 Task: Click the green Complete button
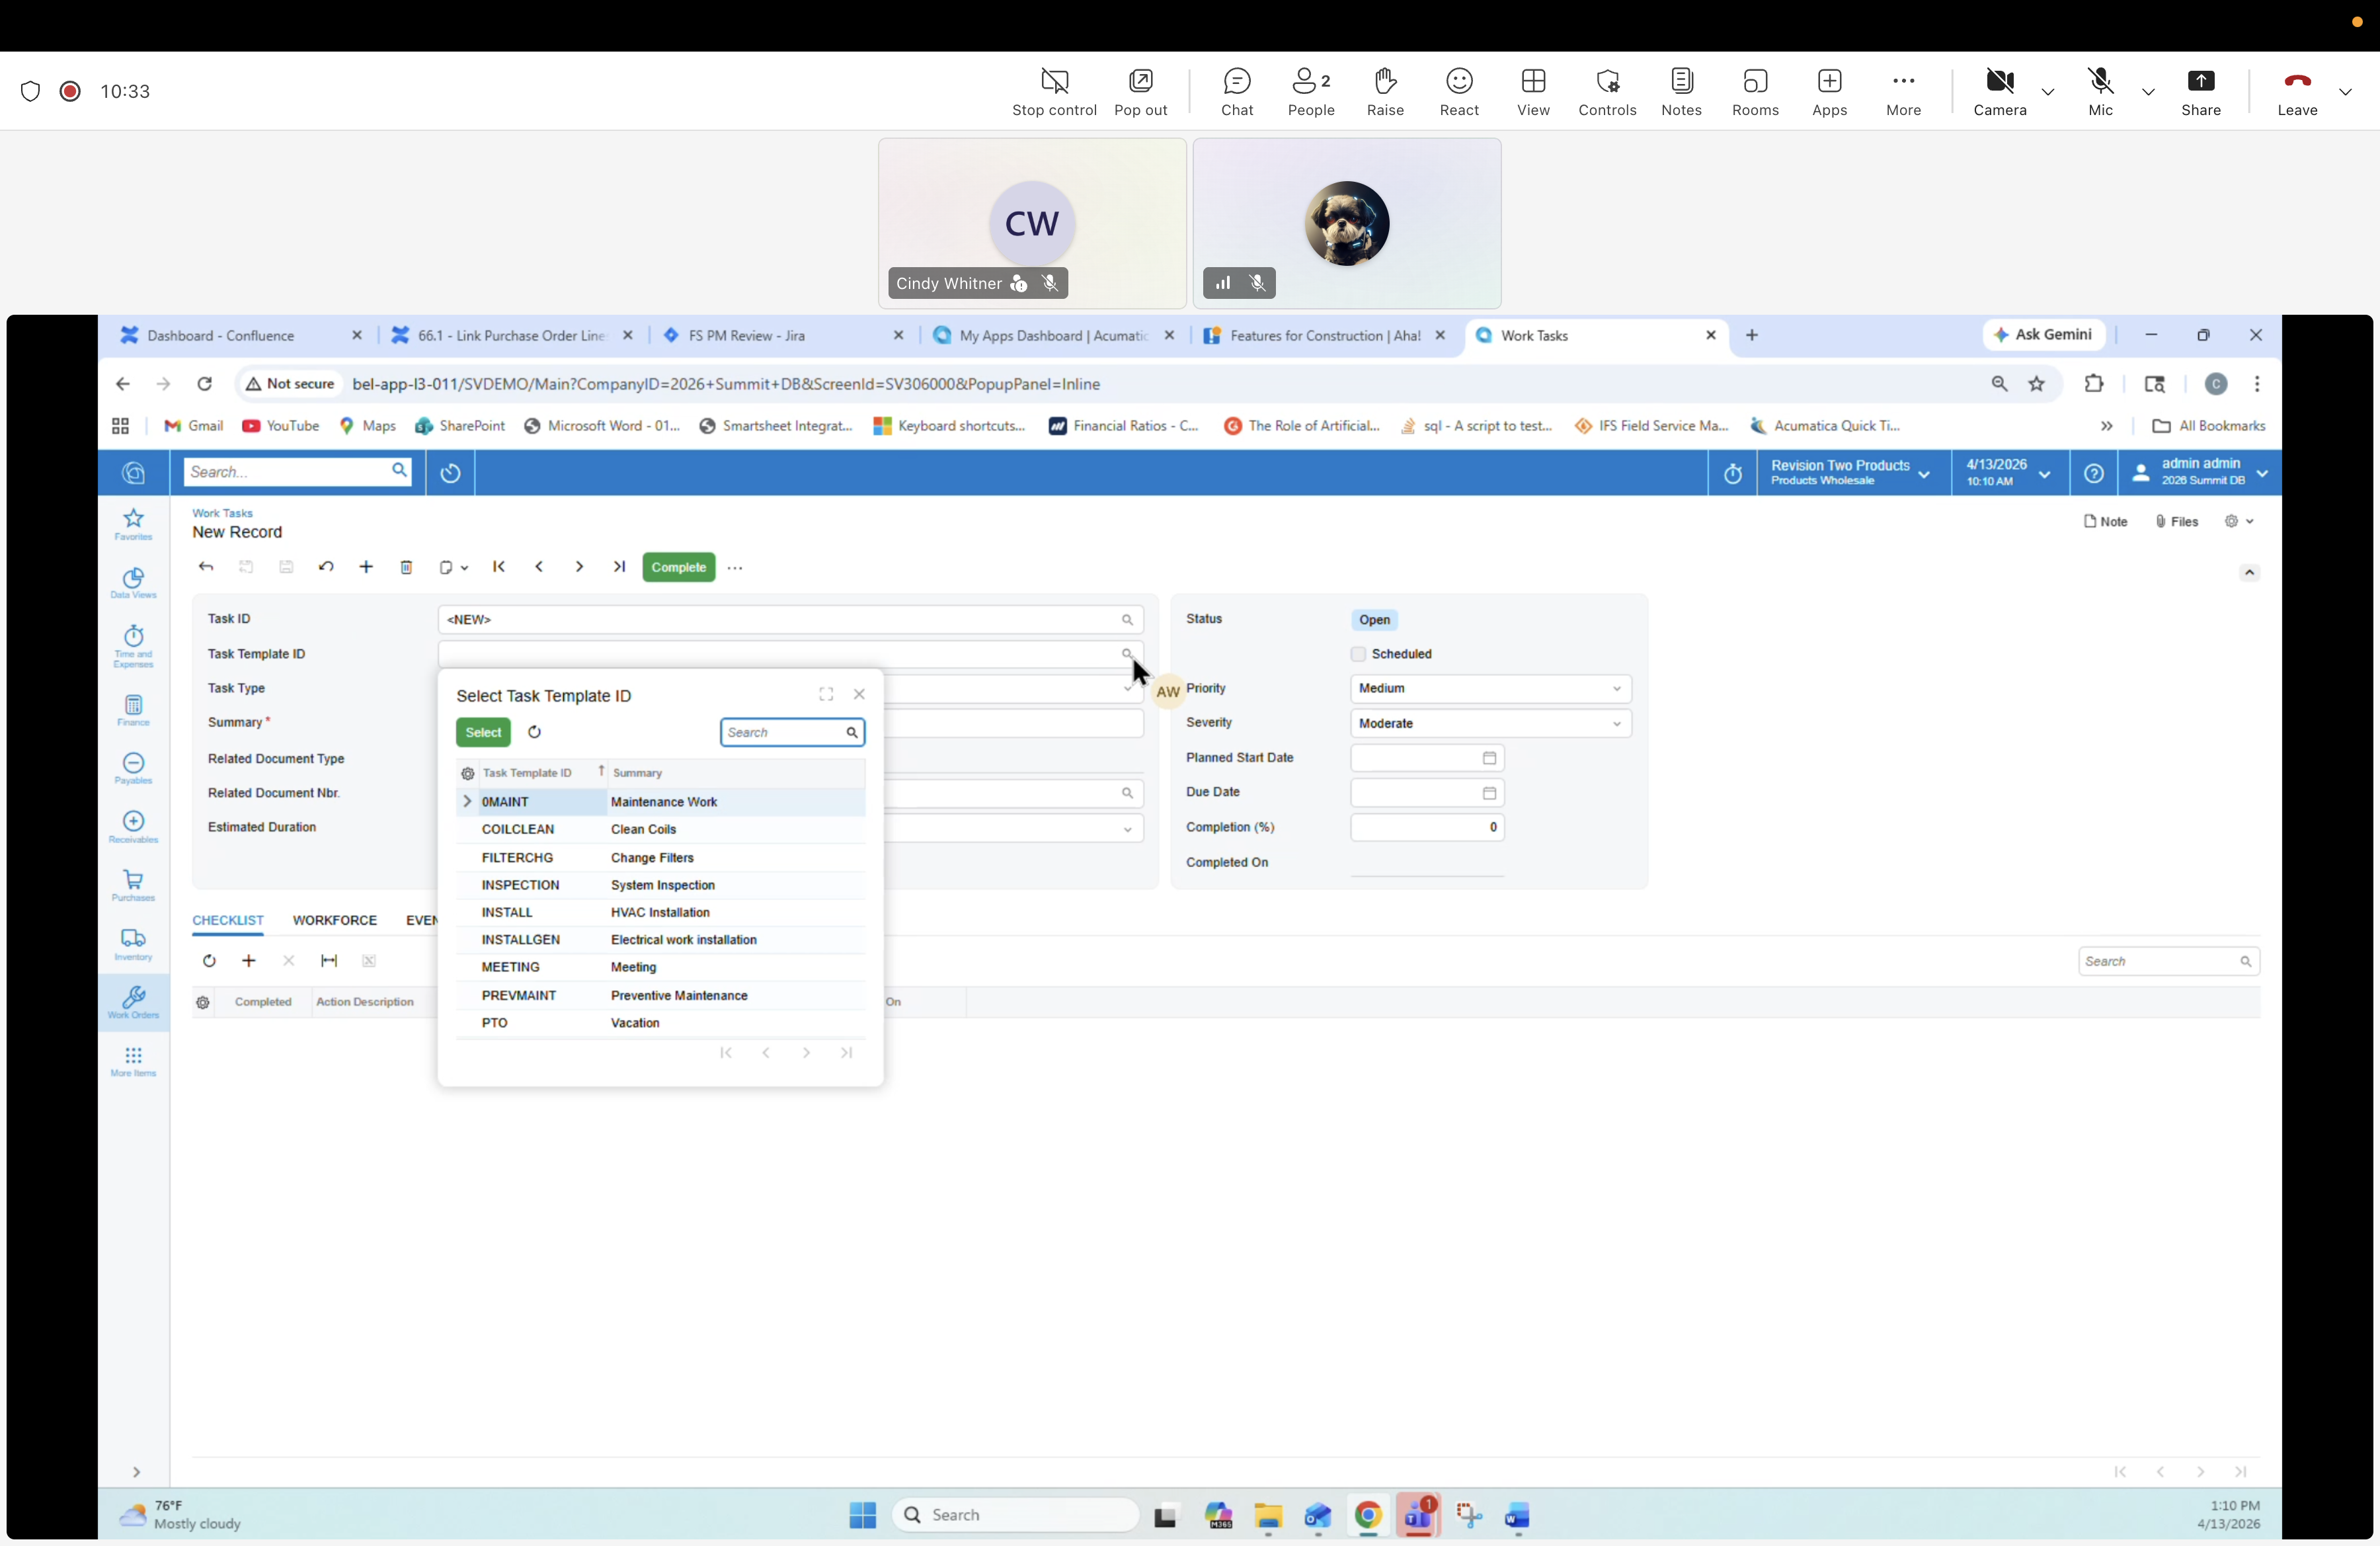tap(678, 567)
